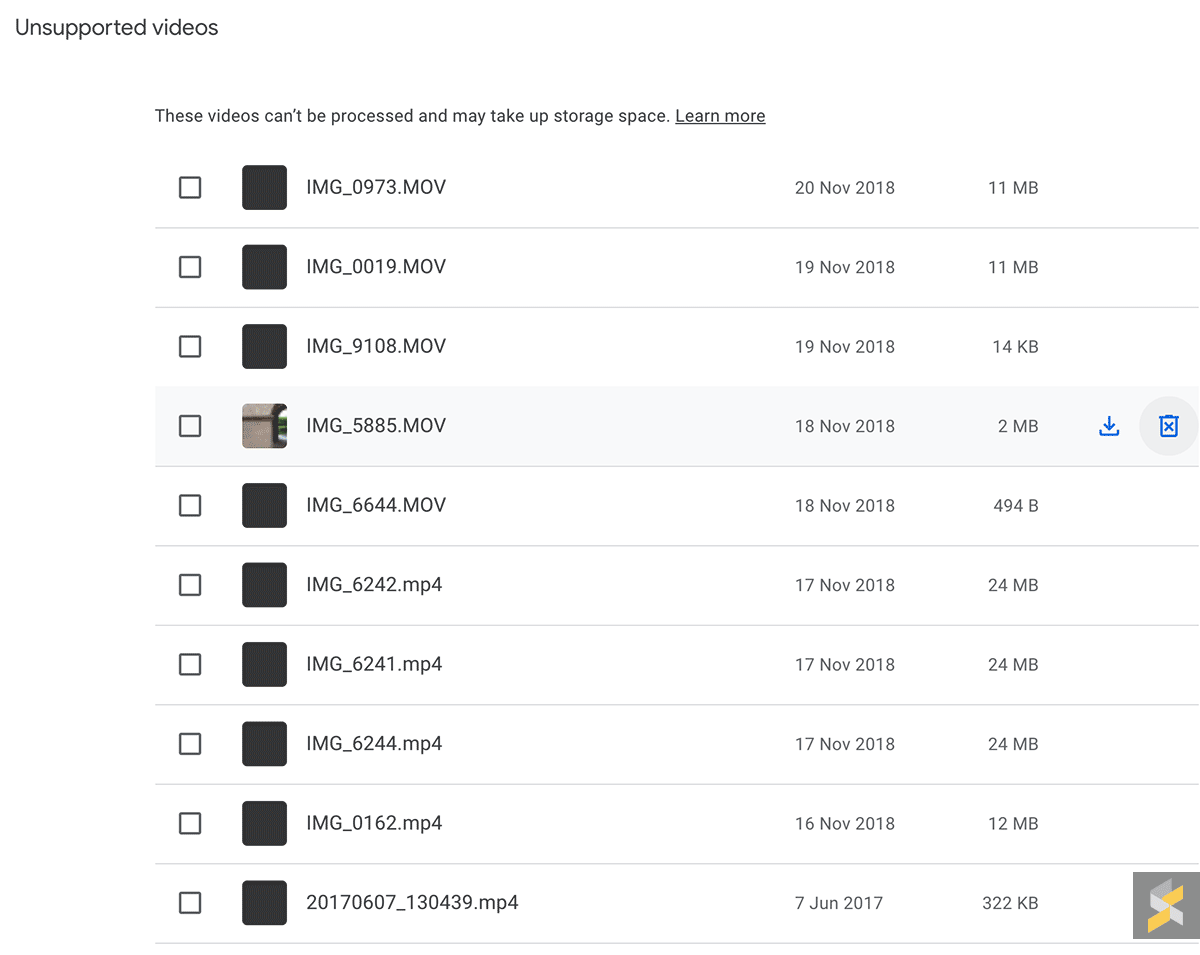Viewport: 1200px width, 955px height.
Task: Download the IMG_5885.MOV video
Action: click(x=1108, y=427)
